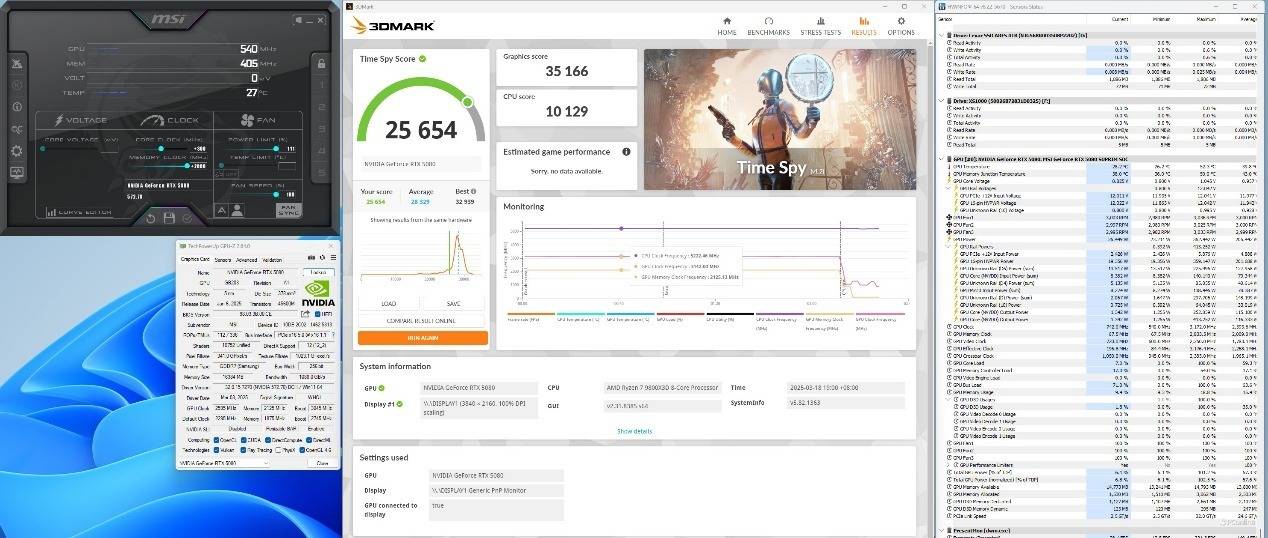This screenshot has height=538, width=1268.
Task: Click the GPU-Z Close button
Action: (x=323, y=463)
